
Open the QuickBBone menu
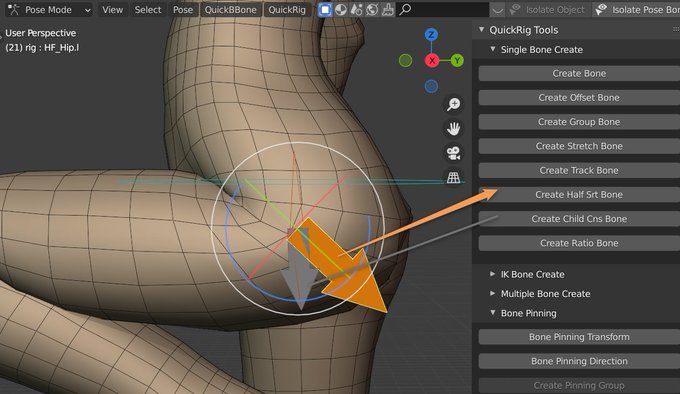click(x=231, y=10)
